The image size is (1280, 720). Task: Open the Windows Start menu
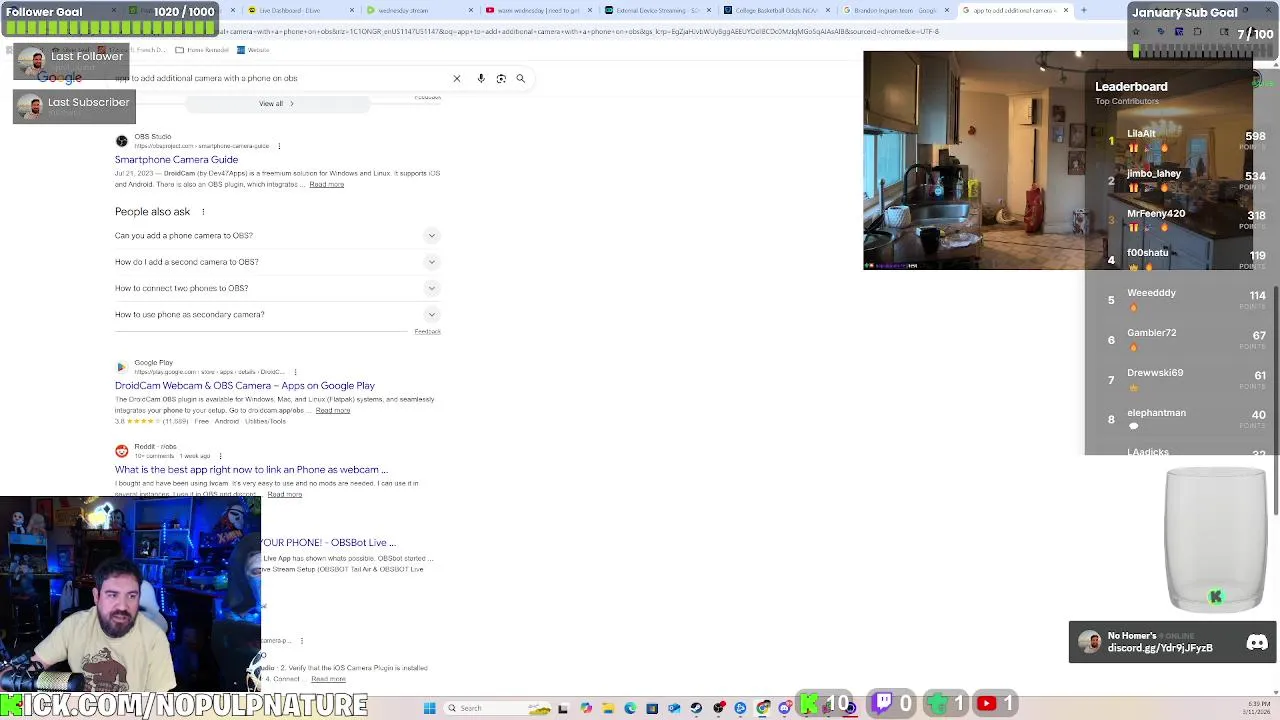click(430, 708)
